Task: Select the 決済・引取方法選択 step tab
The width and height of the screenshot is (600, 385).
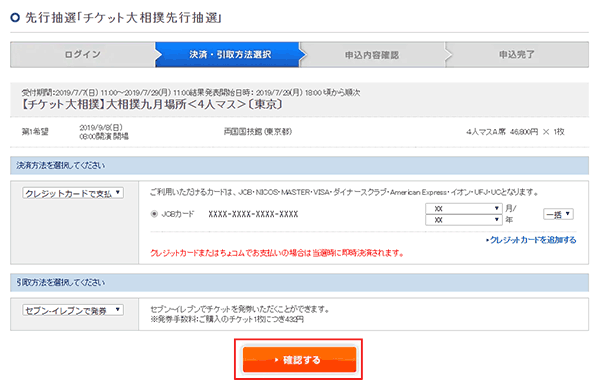Action: [228, 54]
